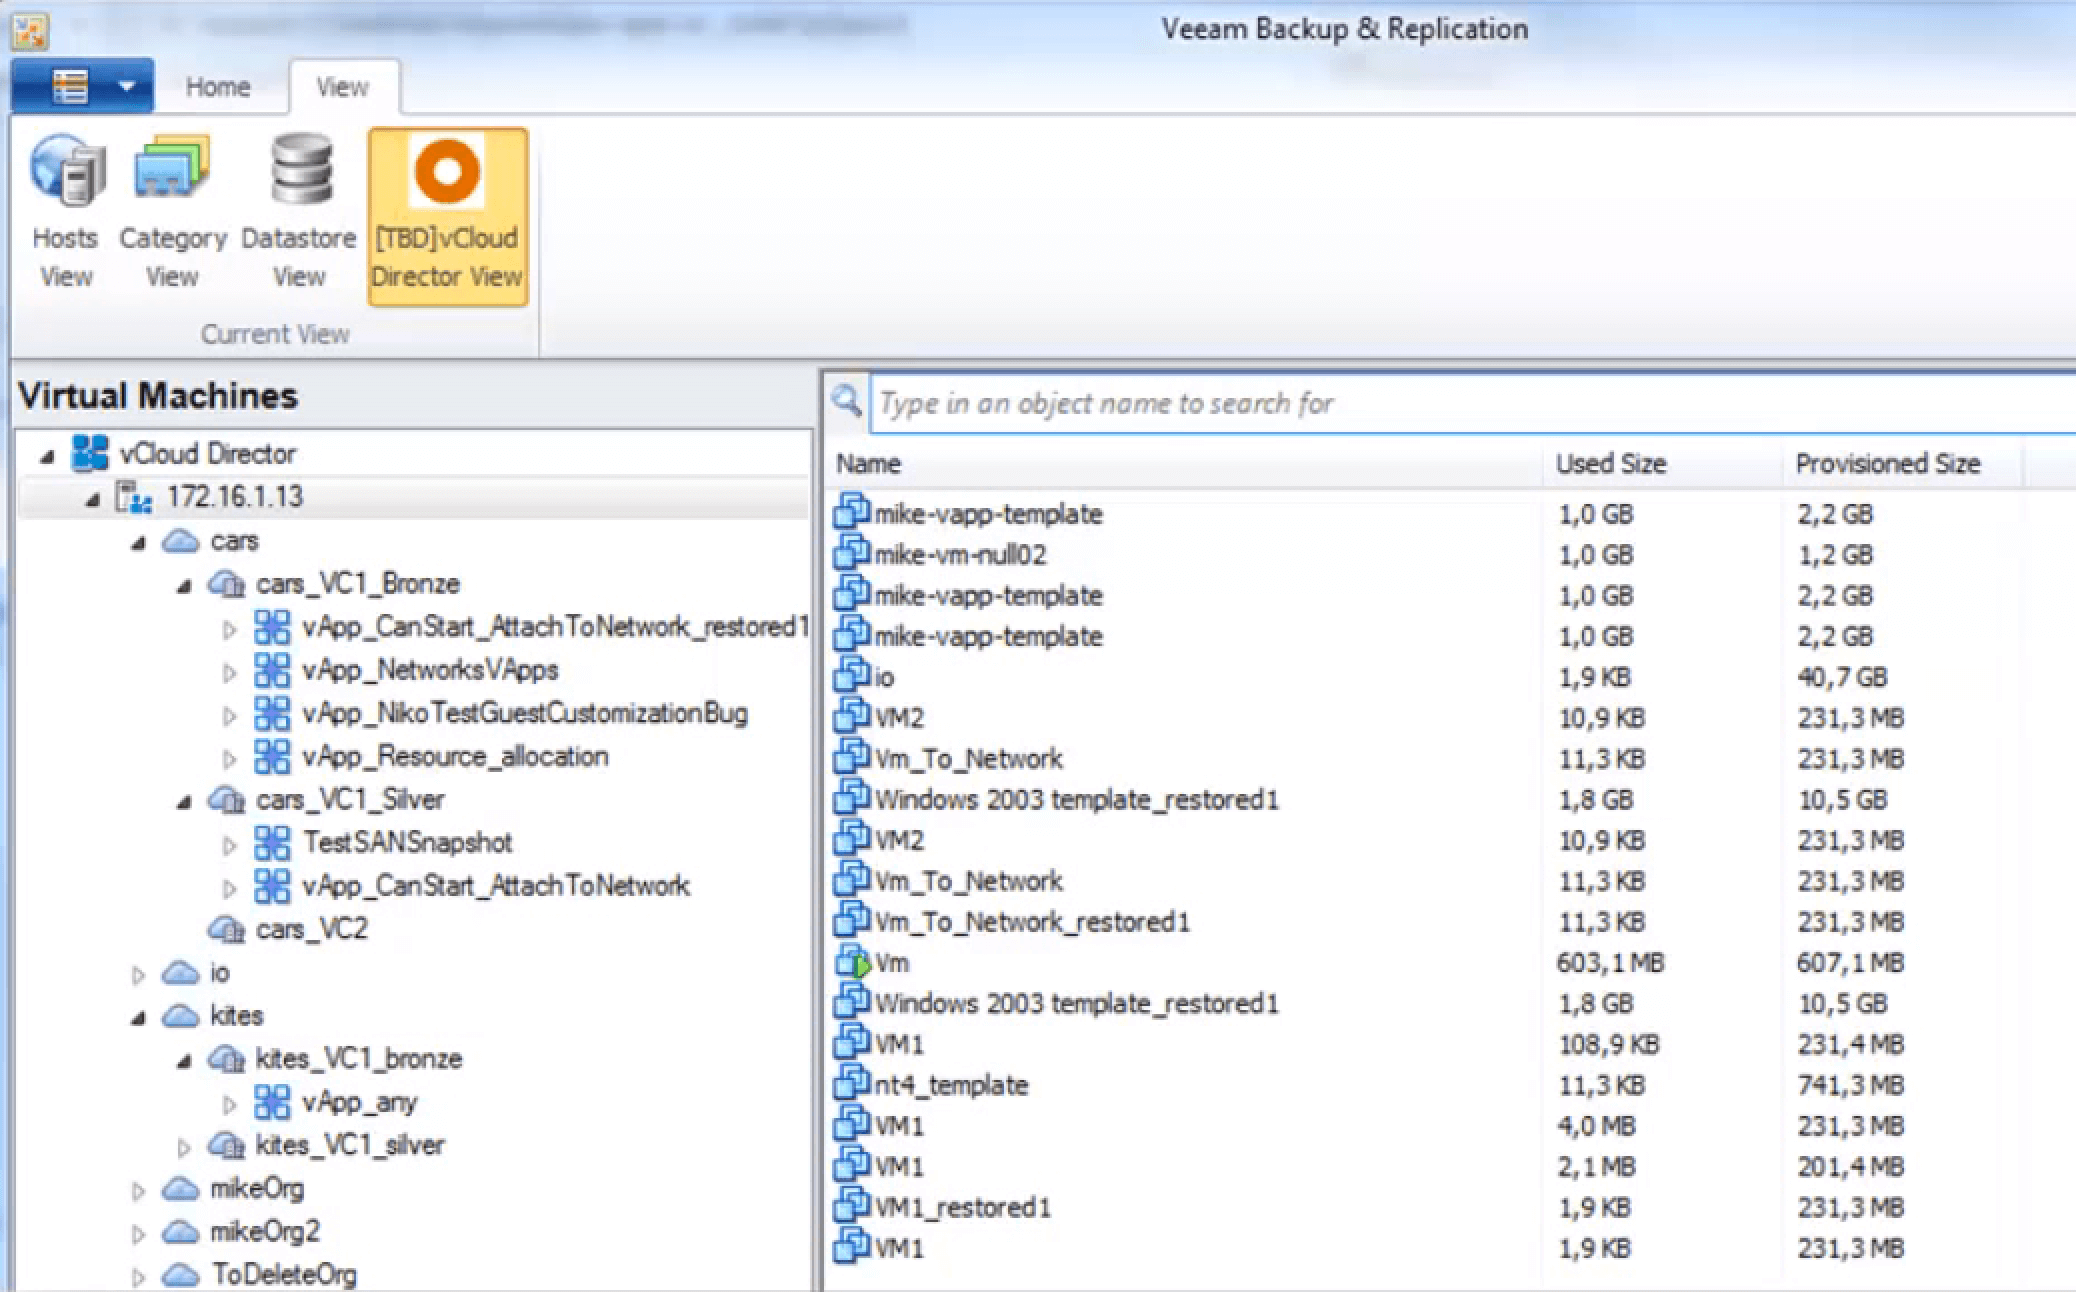Switch to Hosts View
The width and height of the screenshot is (2076, 1292).
(66, 214)
